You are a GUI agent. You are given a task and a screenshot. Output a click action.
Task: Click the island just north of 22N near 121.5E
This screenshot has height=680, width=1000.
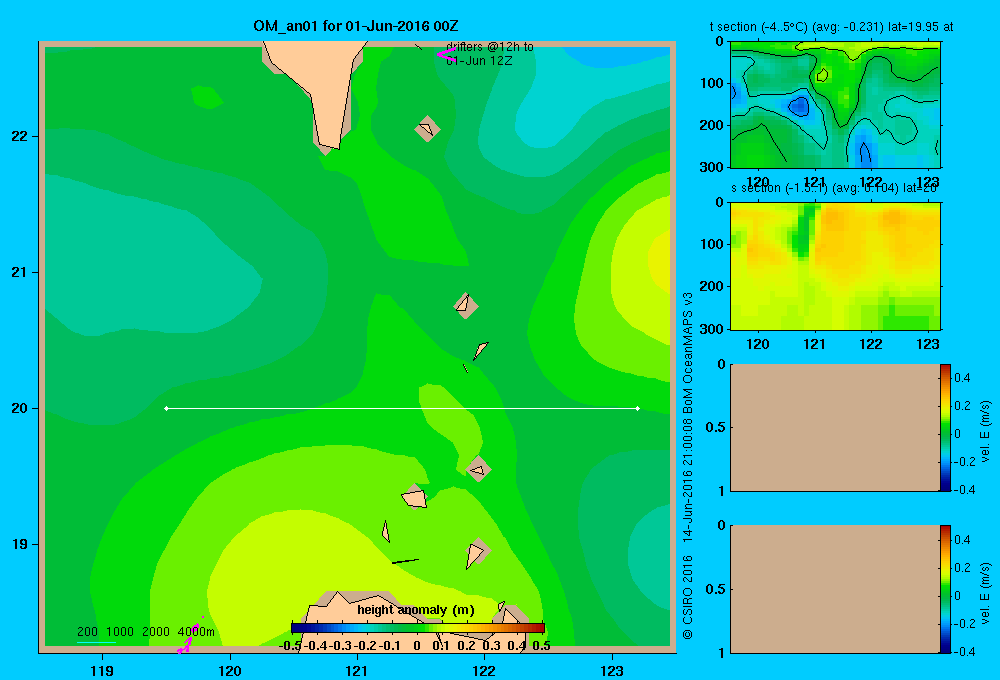[427, 128]
